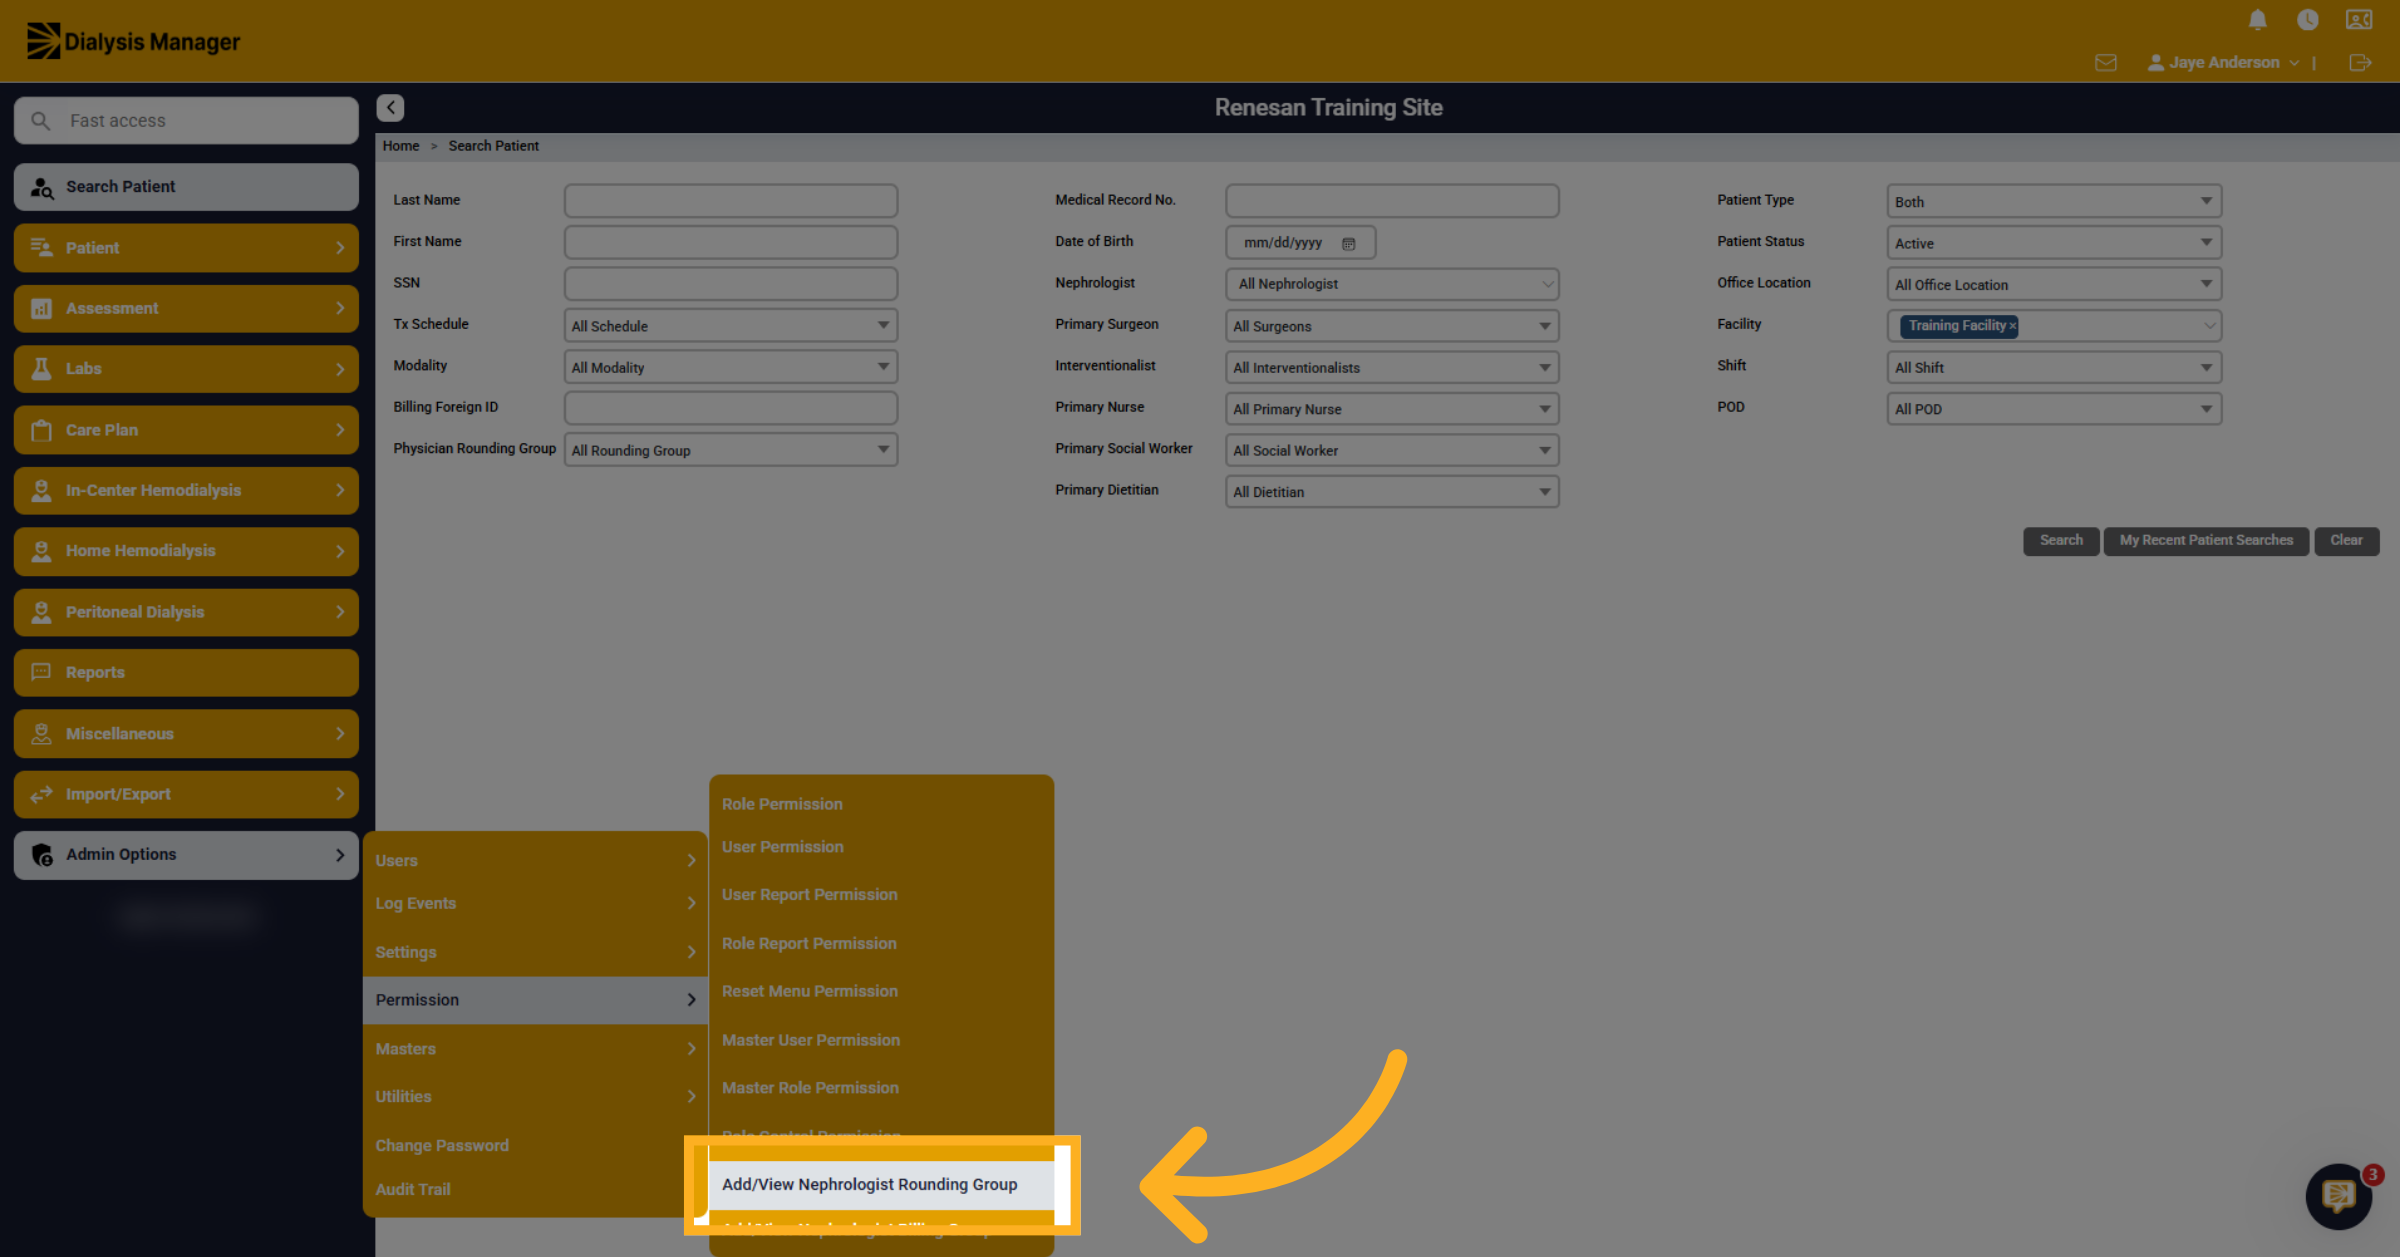Screen dimensions: 2400x1257
Task: Click the Assessment chart icon
Action: point(41,309)
